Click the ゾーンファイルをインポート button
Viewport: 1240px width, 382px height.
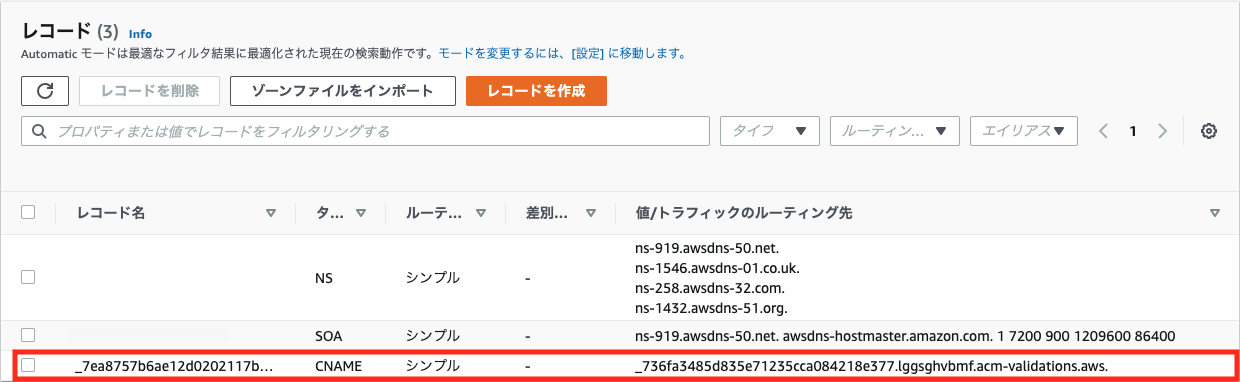click(342, 91)
